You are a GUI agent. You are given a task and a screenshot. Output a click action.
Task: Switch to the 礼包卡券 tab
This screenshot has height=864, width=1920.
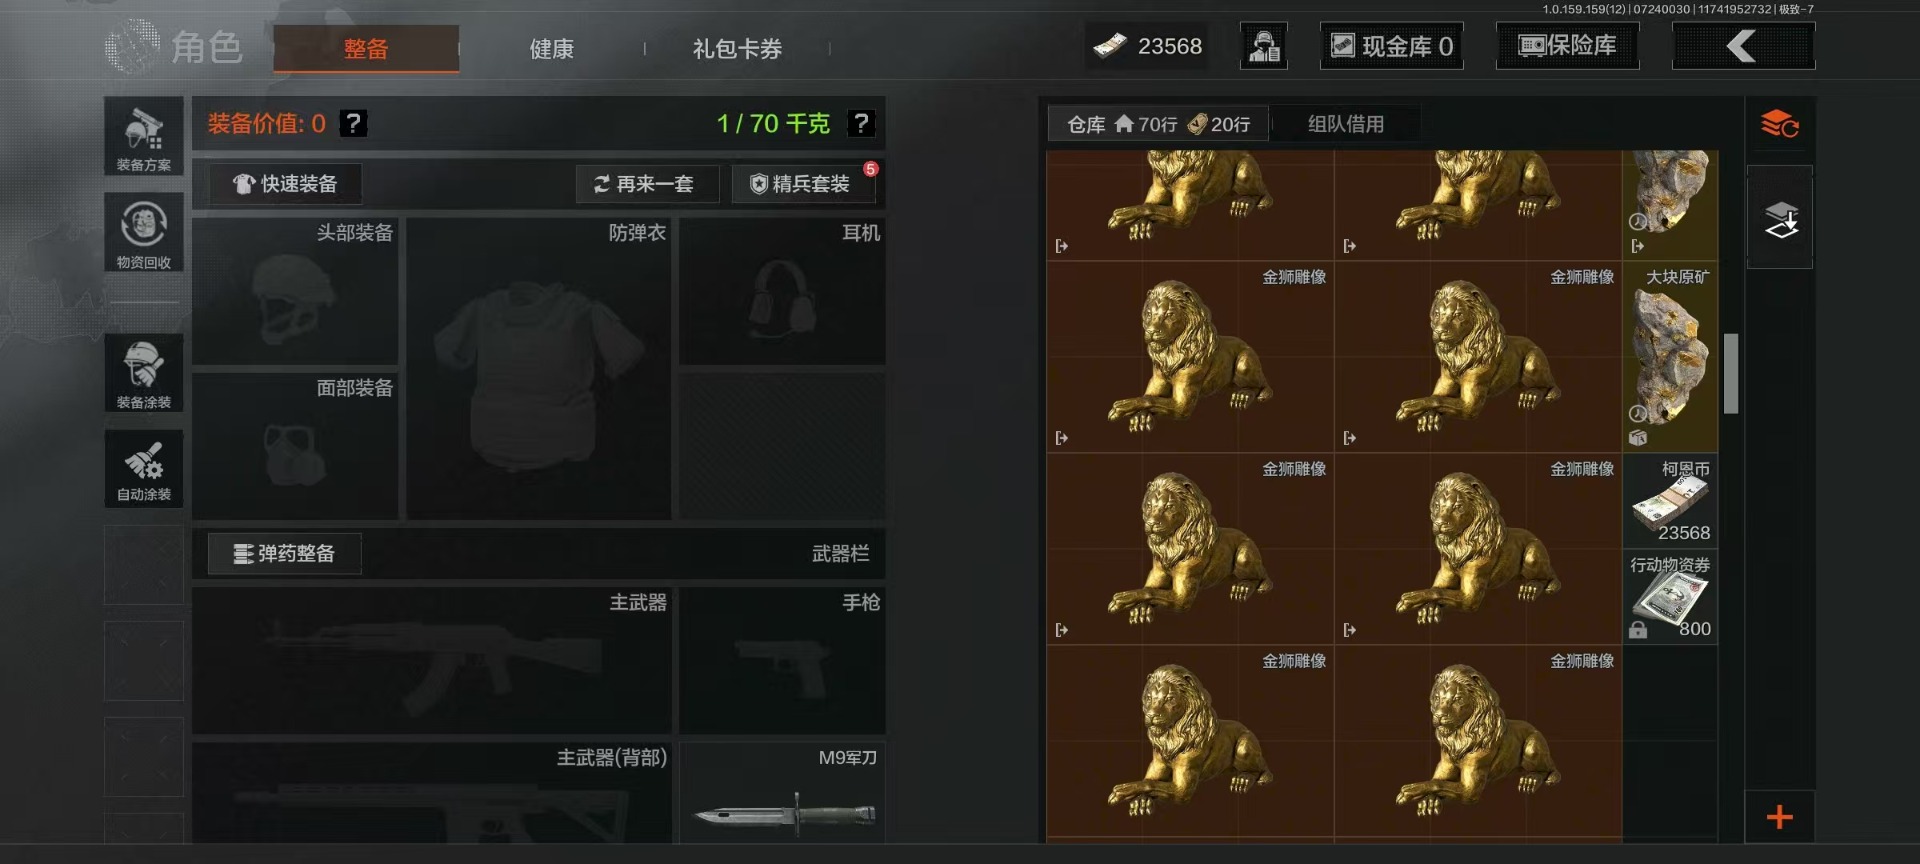coord(737,48)
